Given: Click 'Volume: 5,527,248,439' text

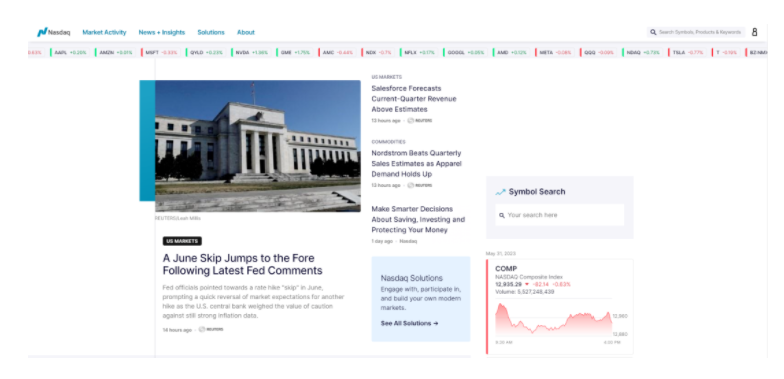Looking at the screenshot, I should [x=524, y=292].
